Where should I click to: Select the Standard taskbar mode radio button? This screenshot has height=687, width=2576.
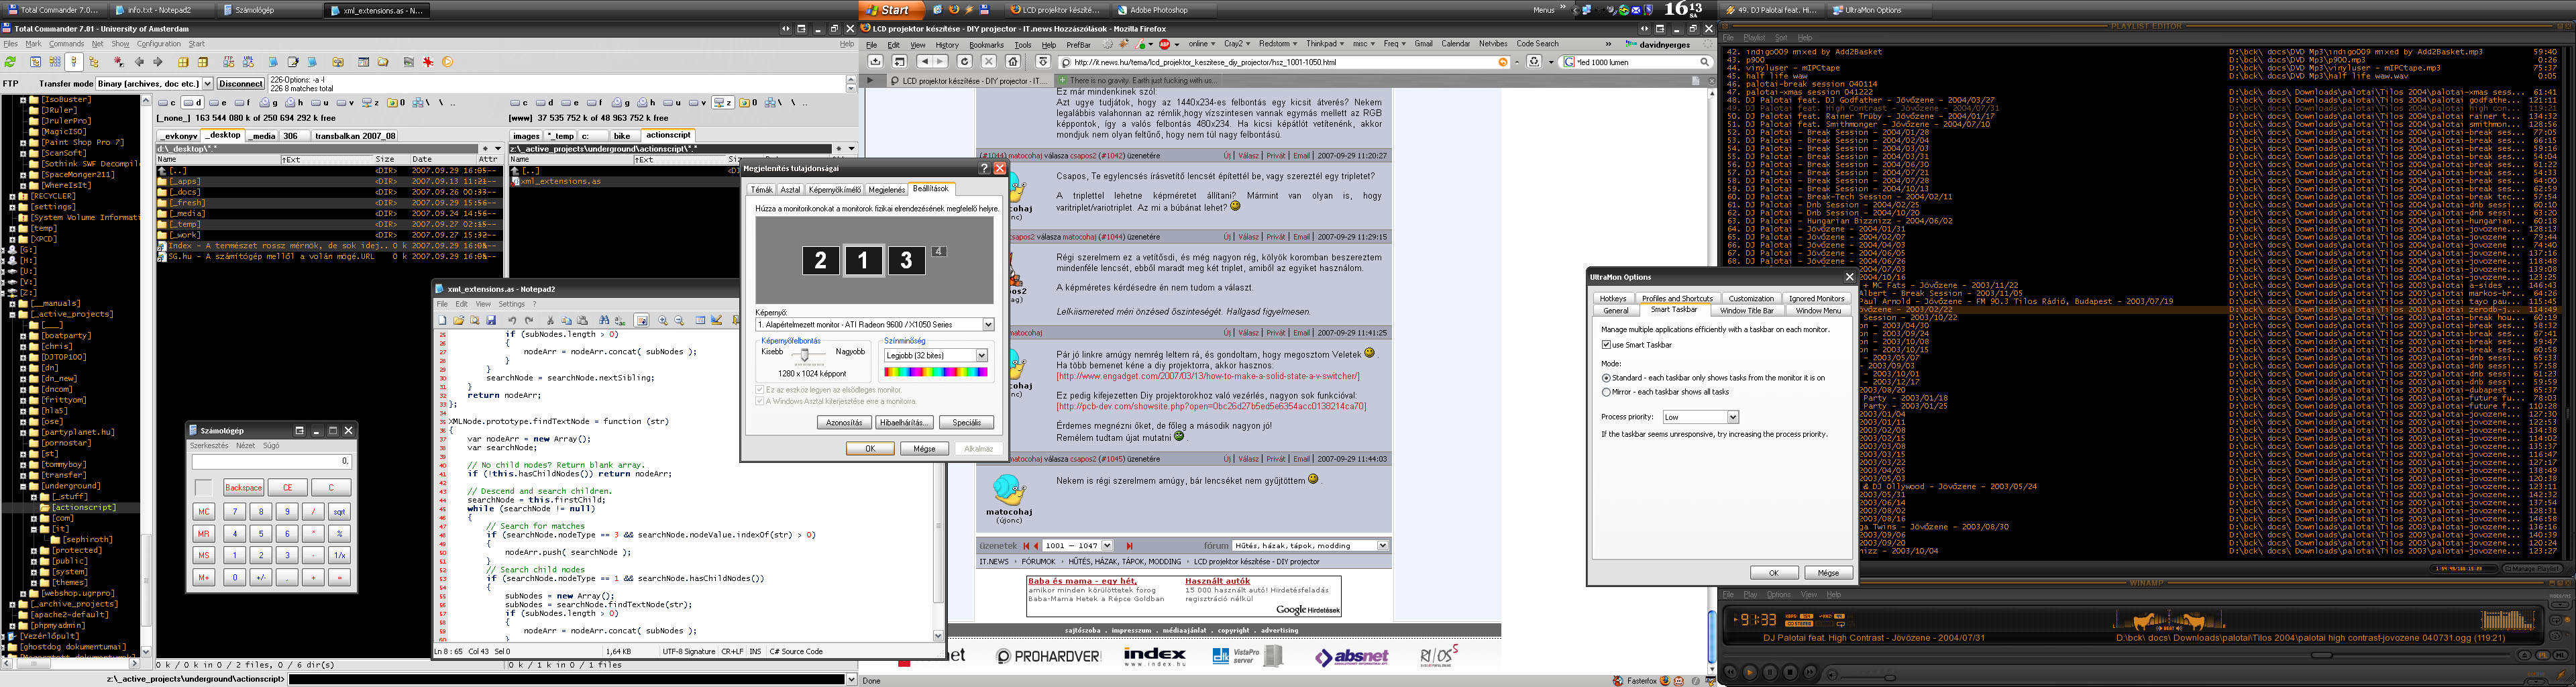[x=1606, y=378]
